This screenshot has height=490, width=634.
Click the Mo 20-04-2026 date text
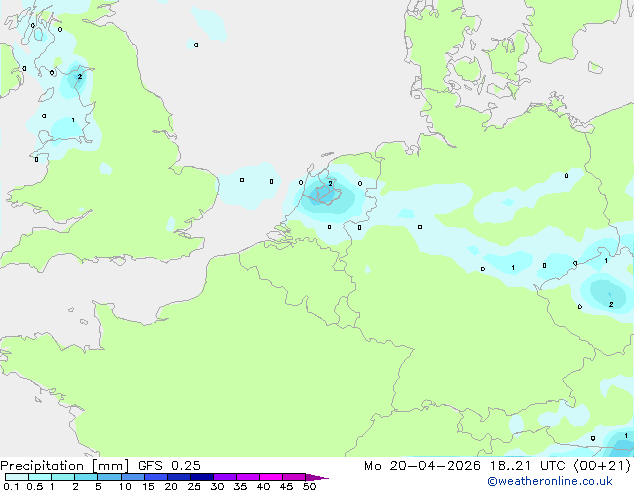[x=422, y=466]
